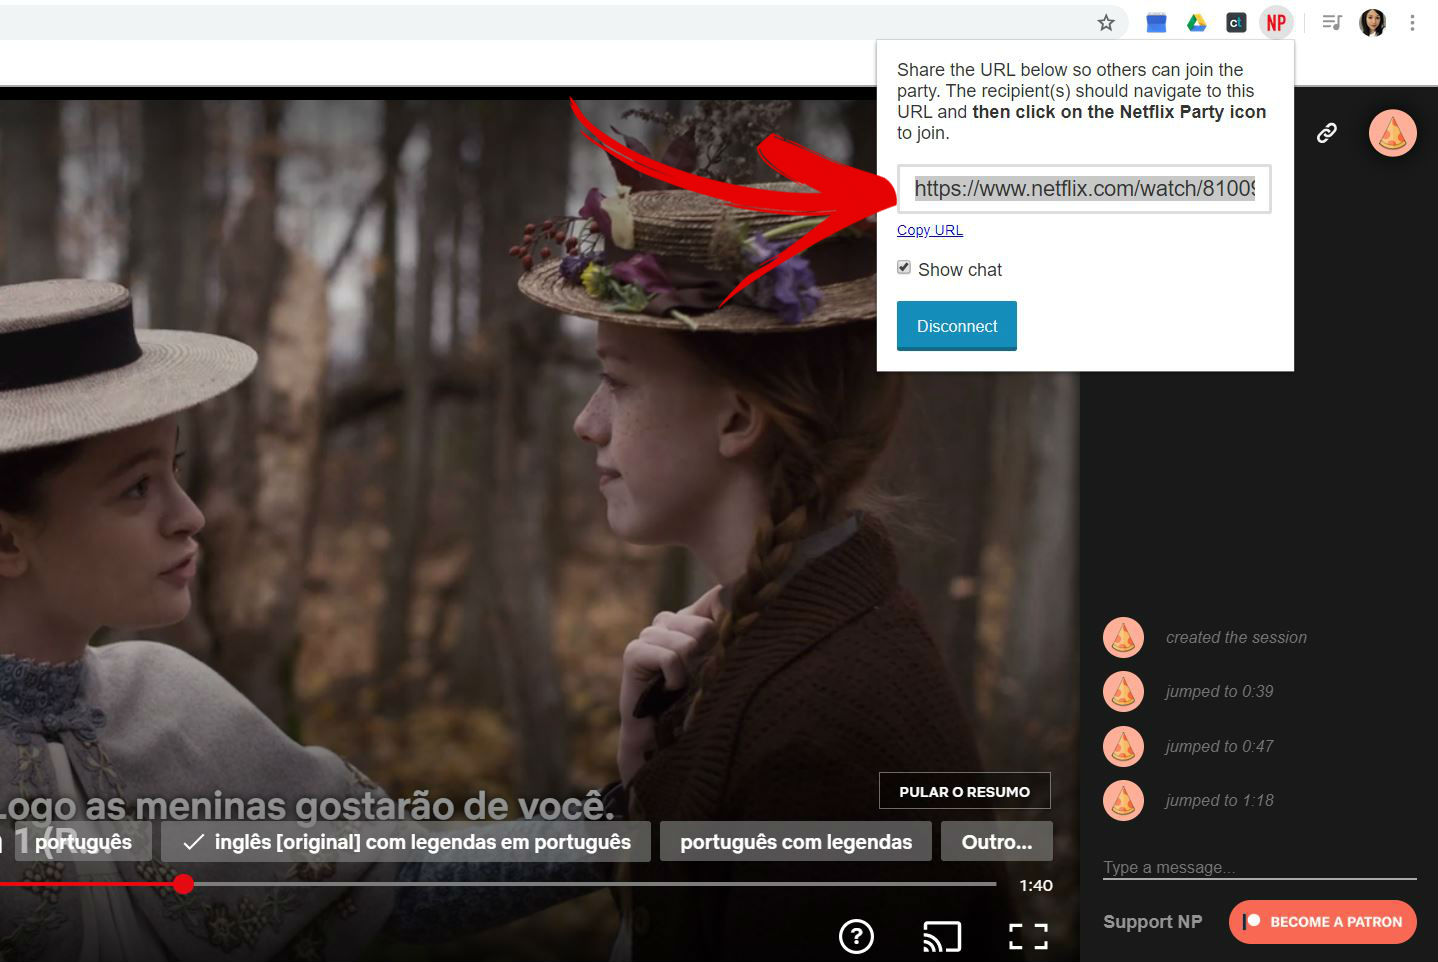The image size is (1438, 962).
Task: Click avatar beside 'jumped to 1:18'
Action: click(1123, 800)
